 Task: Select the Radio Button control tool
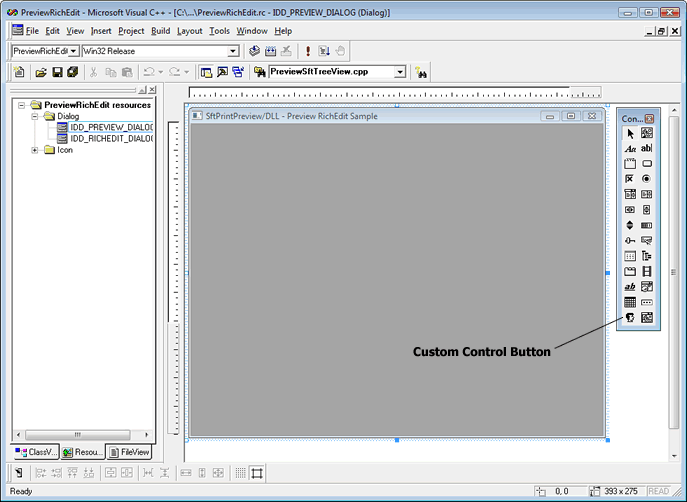(647, 178)
